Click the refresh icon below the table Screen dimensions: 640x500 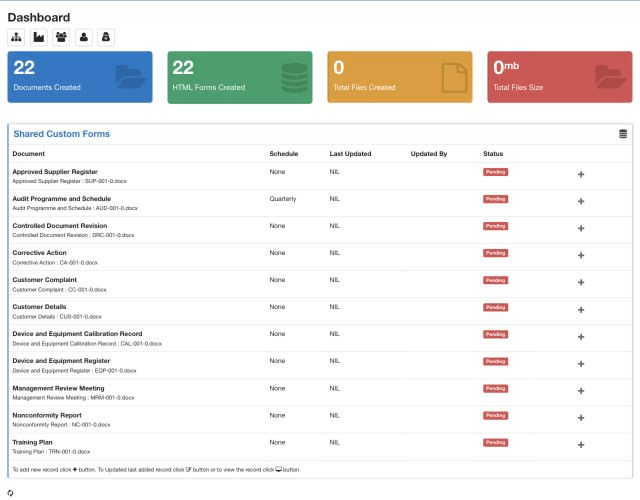(x=10, y=493)
